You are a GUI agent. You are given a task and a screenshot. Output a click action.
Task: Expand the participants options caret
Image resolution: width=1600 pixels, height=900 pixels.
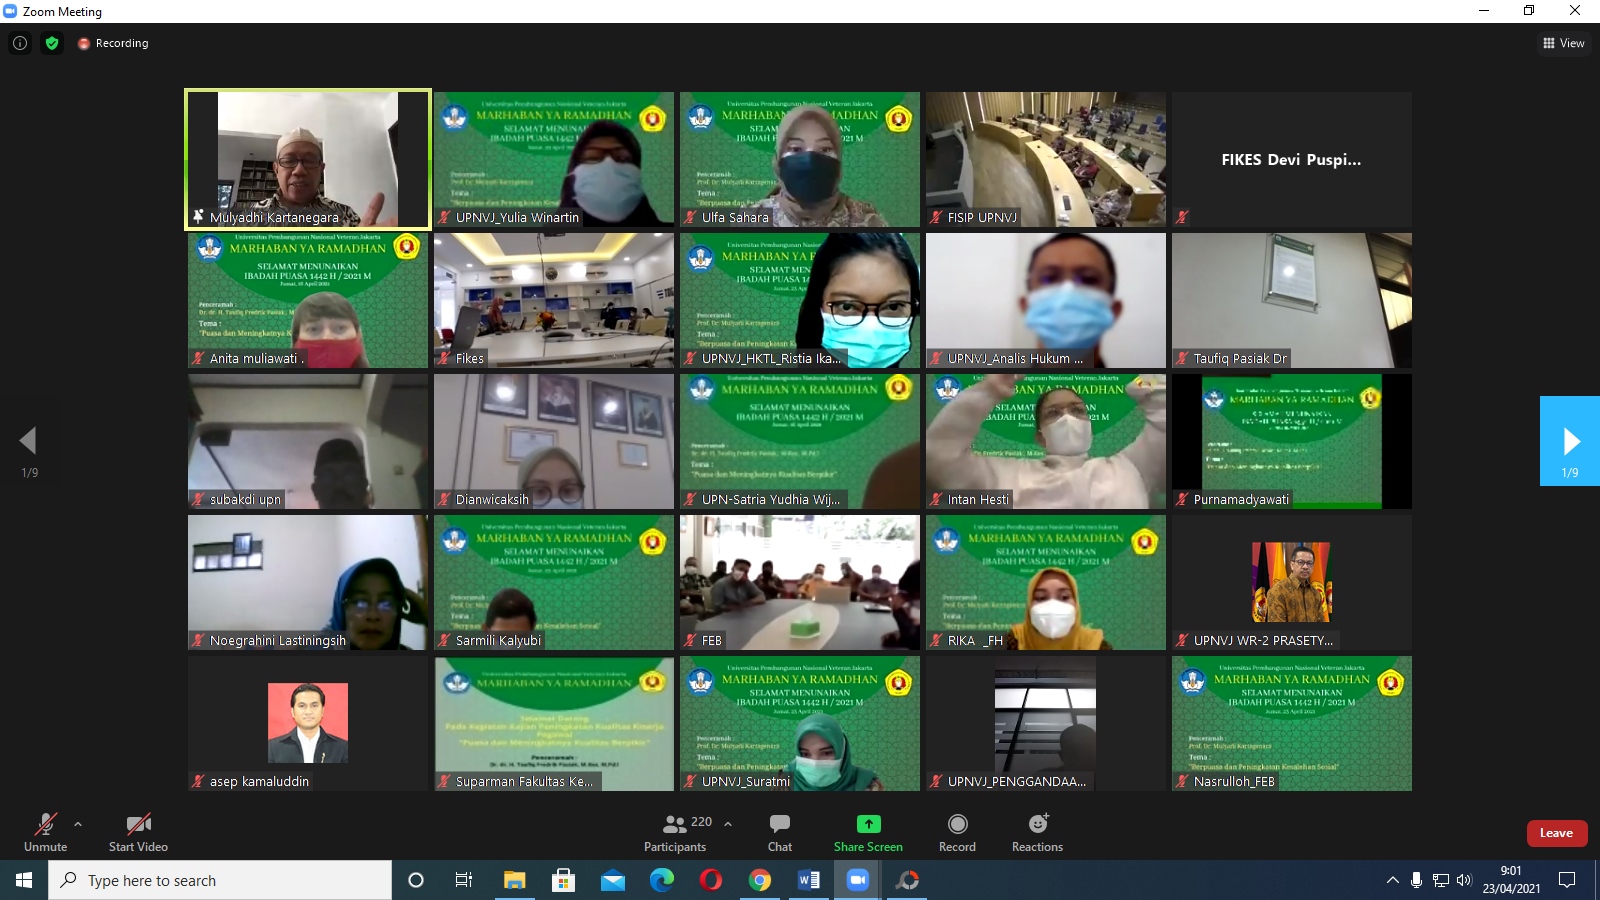click(x=728, y=824)
